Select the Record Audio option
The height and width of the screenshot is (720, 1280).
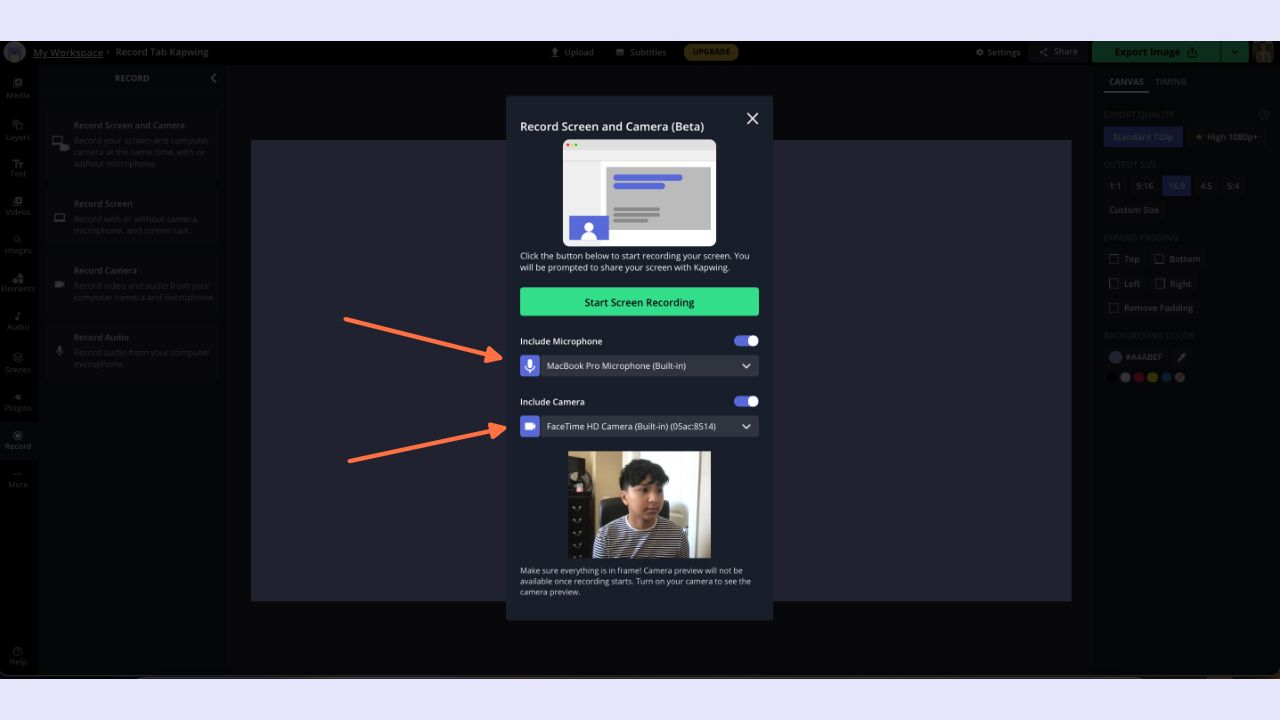[135, 351]
